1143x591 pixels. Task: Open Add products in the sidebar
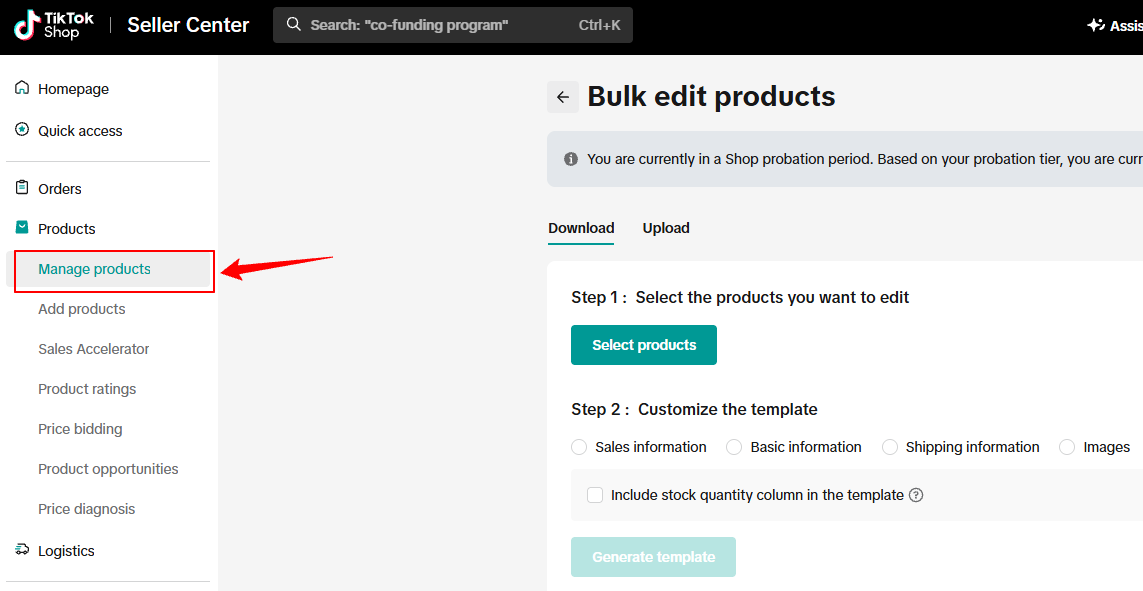pos(82,309)
